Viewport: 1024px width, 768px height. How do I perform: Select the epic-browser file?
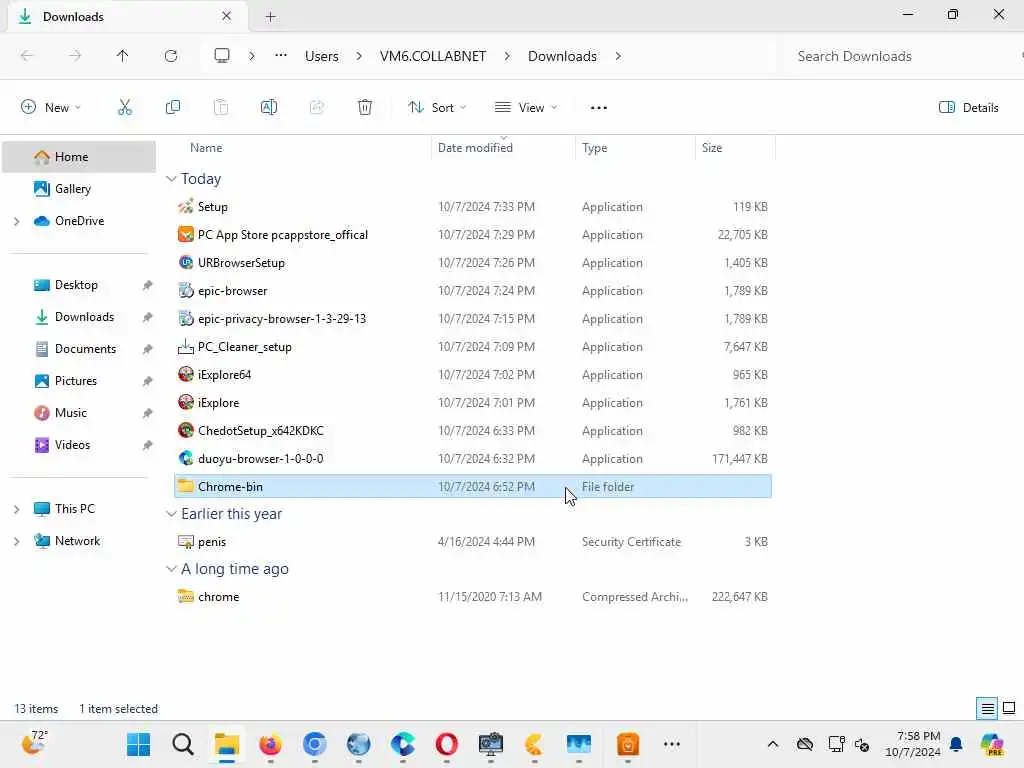[473, 291]
